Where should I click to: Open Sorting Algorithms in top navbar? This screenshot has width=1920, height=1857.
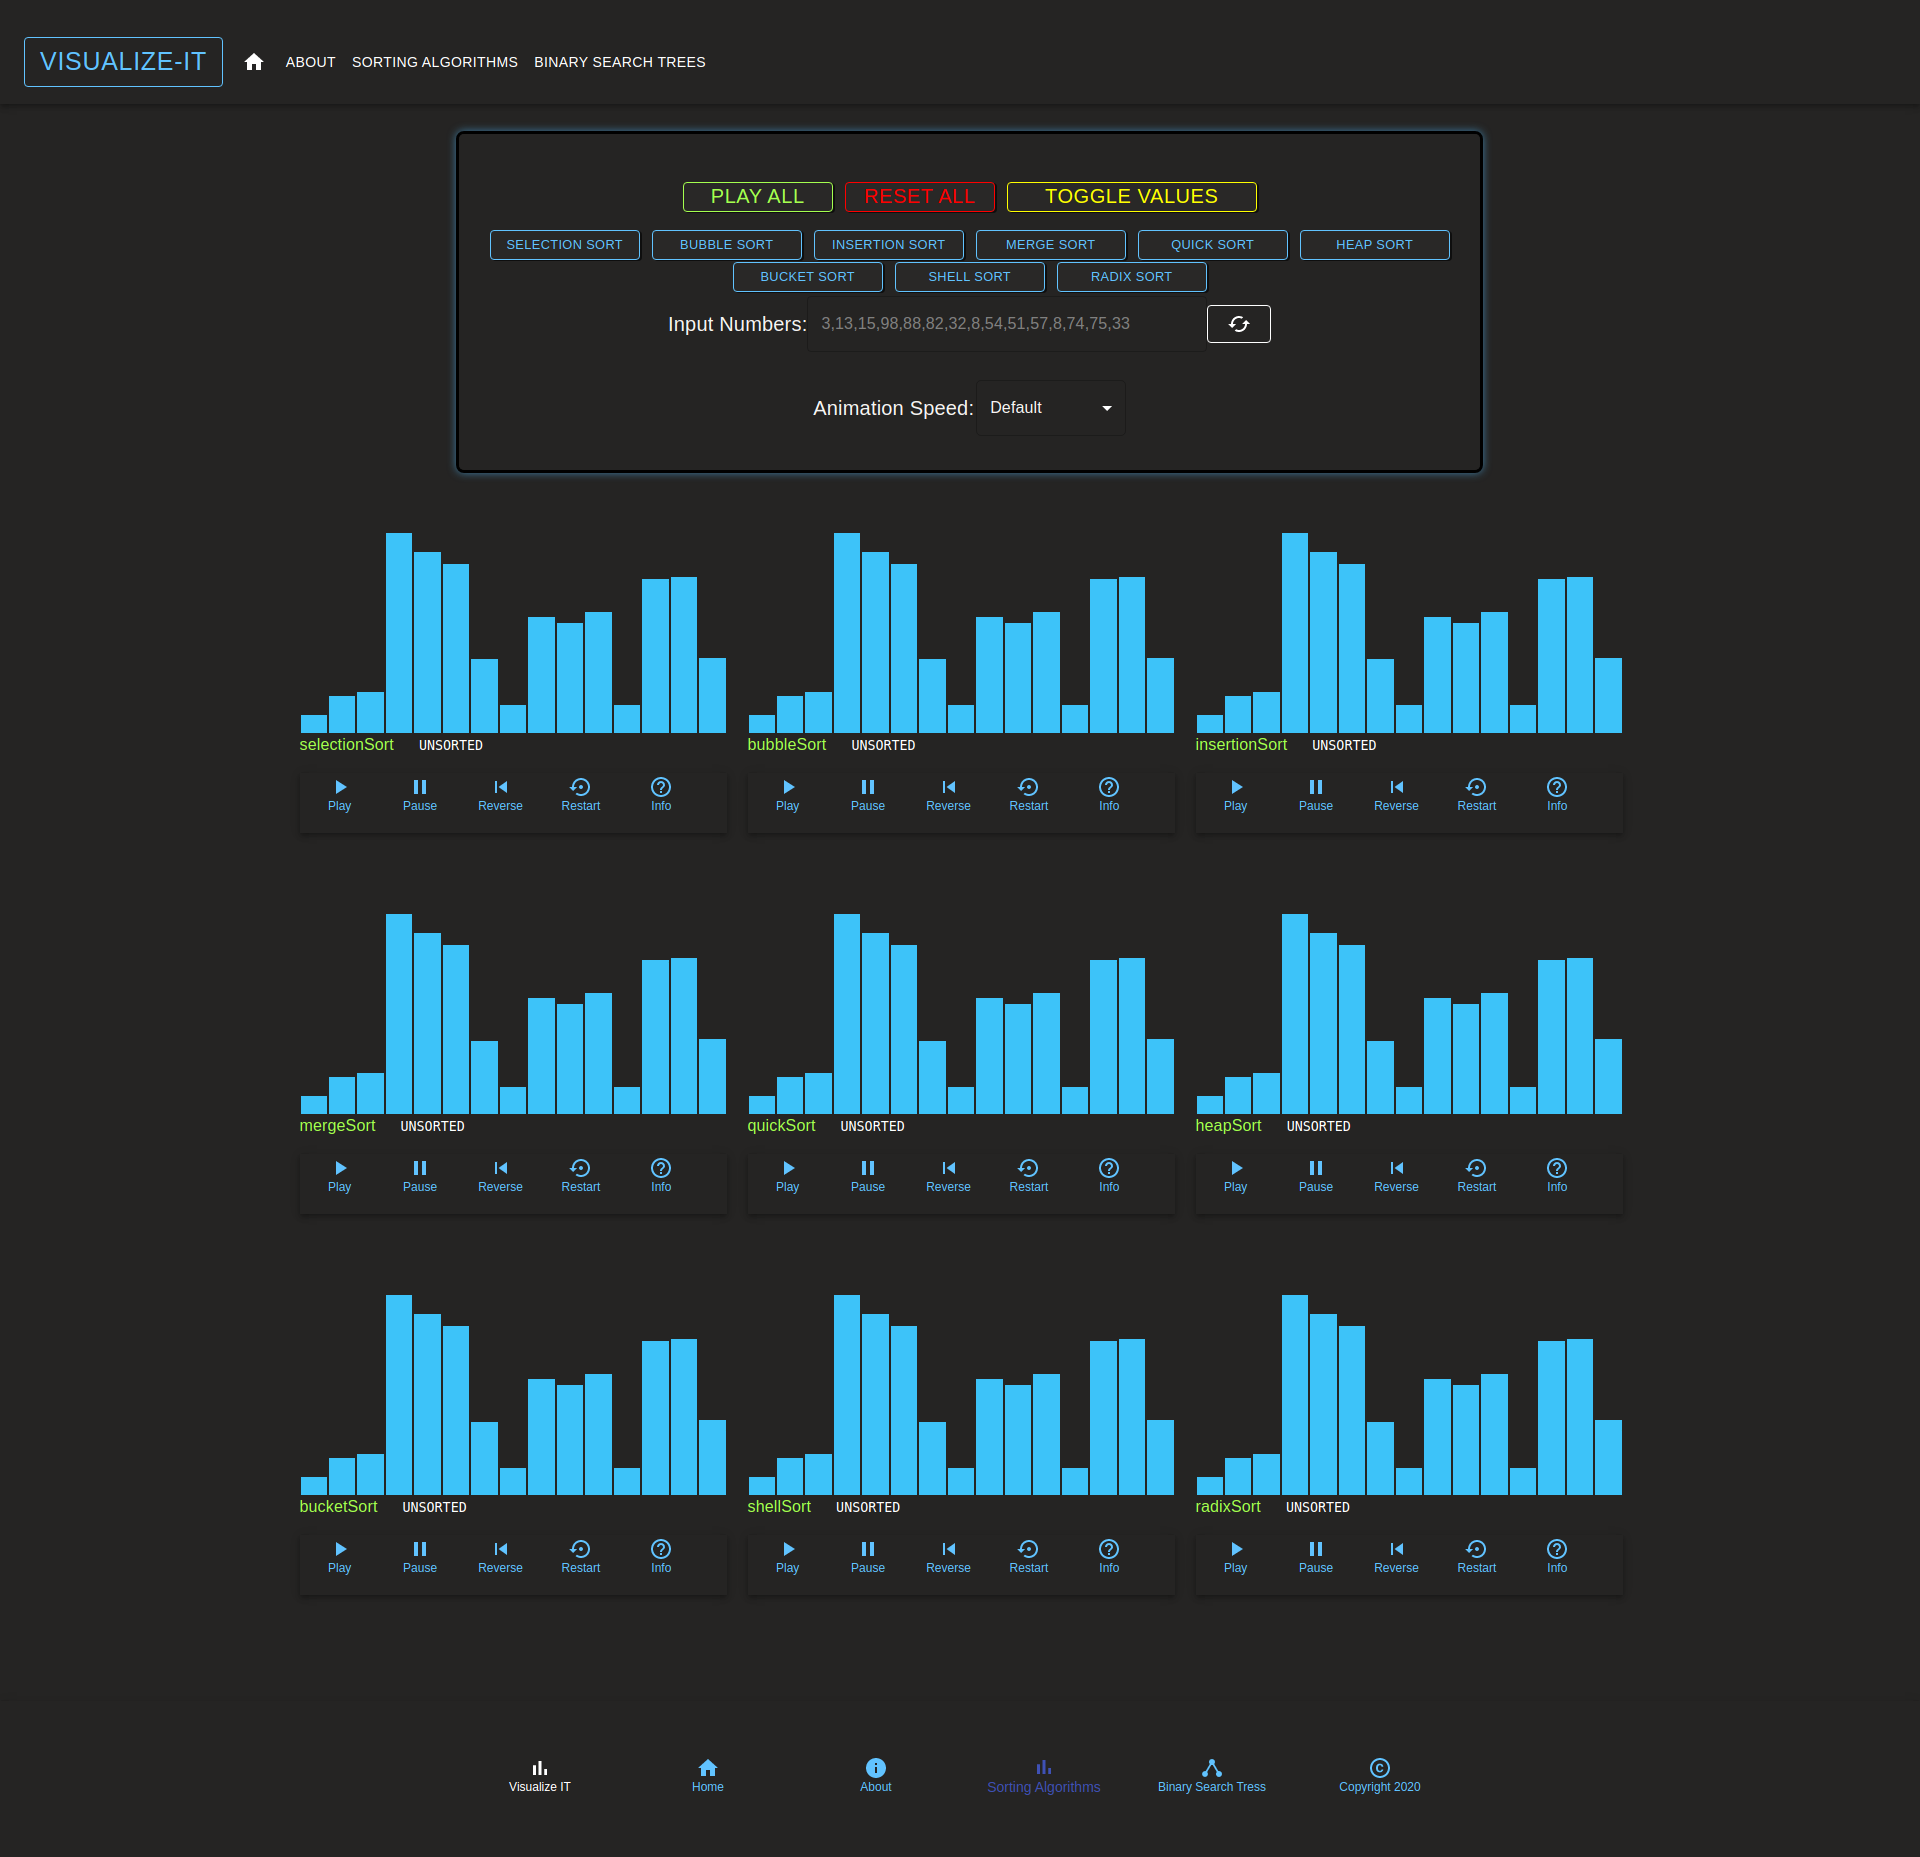(x=435, y=62)
